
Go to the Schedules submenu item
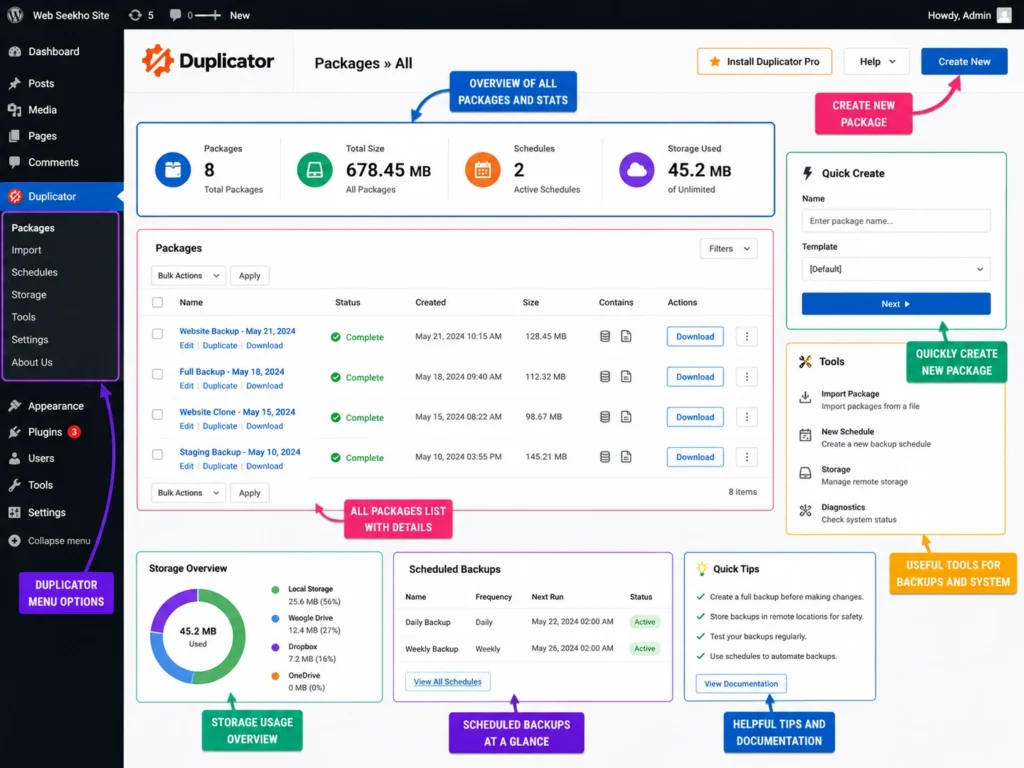point(35,272)
